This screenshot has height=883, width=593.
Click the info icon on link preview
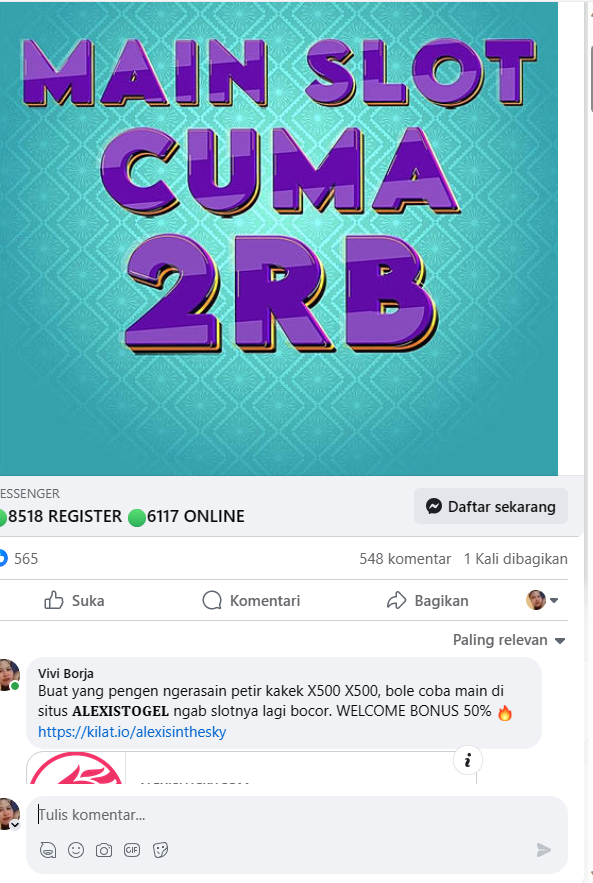467,761
